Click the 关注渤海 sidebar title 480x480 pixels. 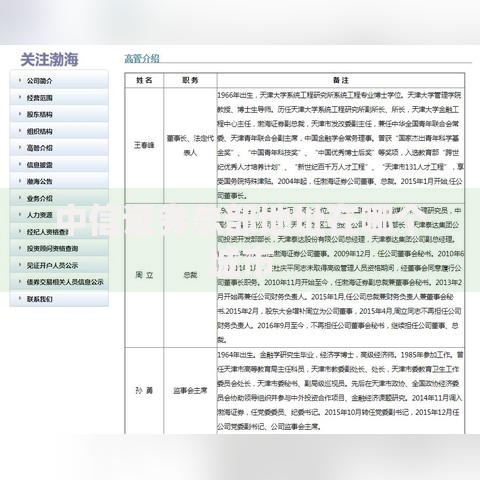(x=49, y=59)
